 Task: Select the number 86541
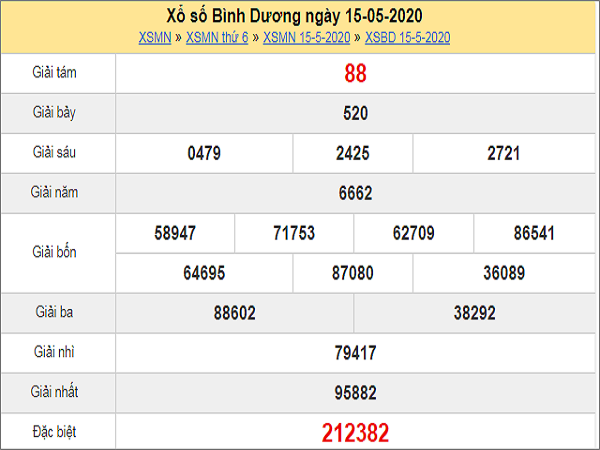pyautogui.click(x=534, y=233)
